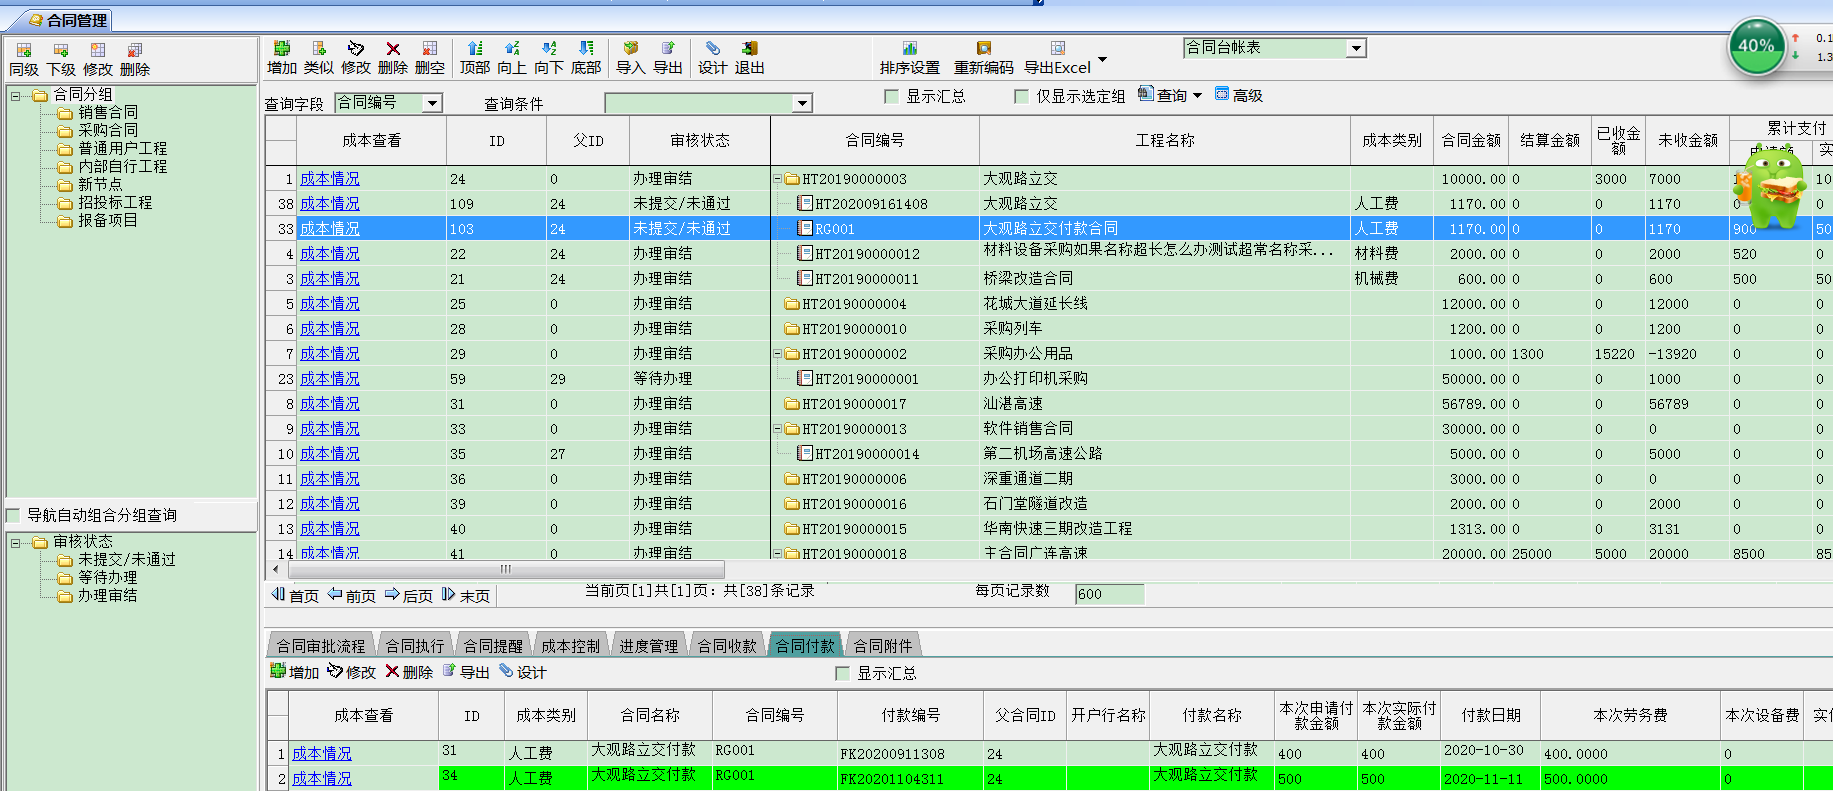Collapse contract HT20190000013 row
Image resolution: width=1833 pixels, height=791 pixels.
pos(777,429)
